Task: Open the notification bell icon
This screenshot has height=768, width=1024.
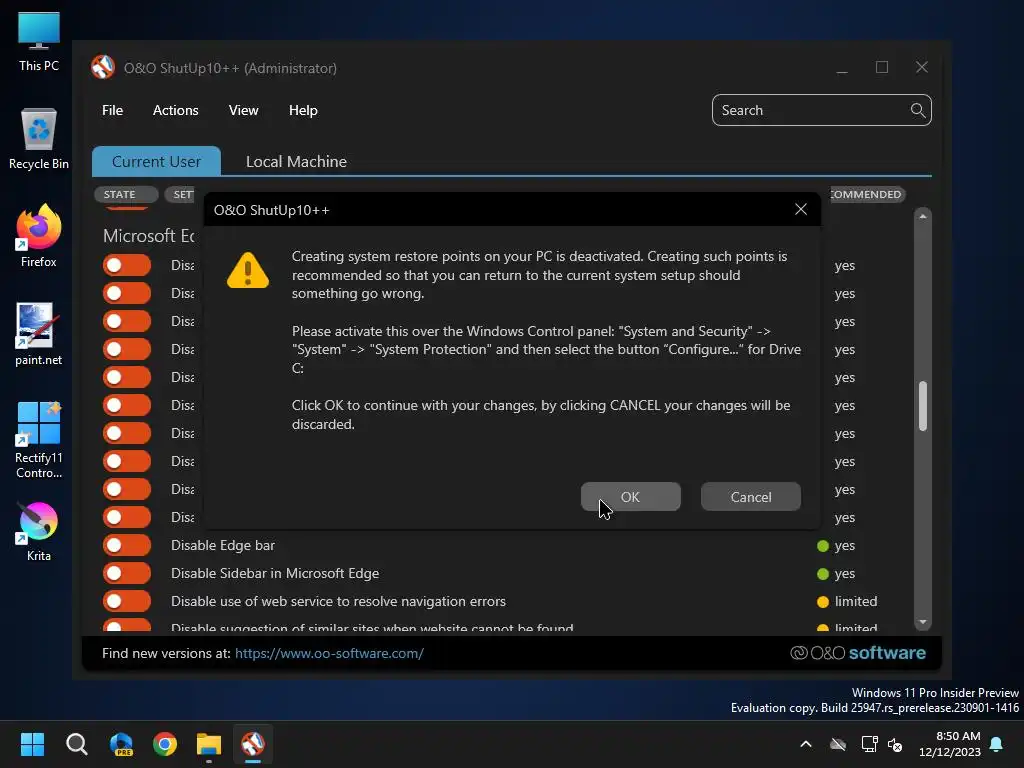Action: [997, 744]
